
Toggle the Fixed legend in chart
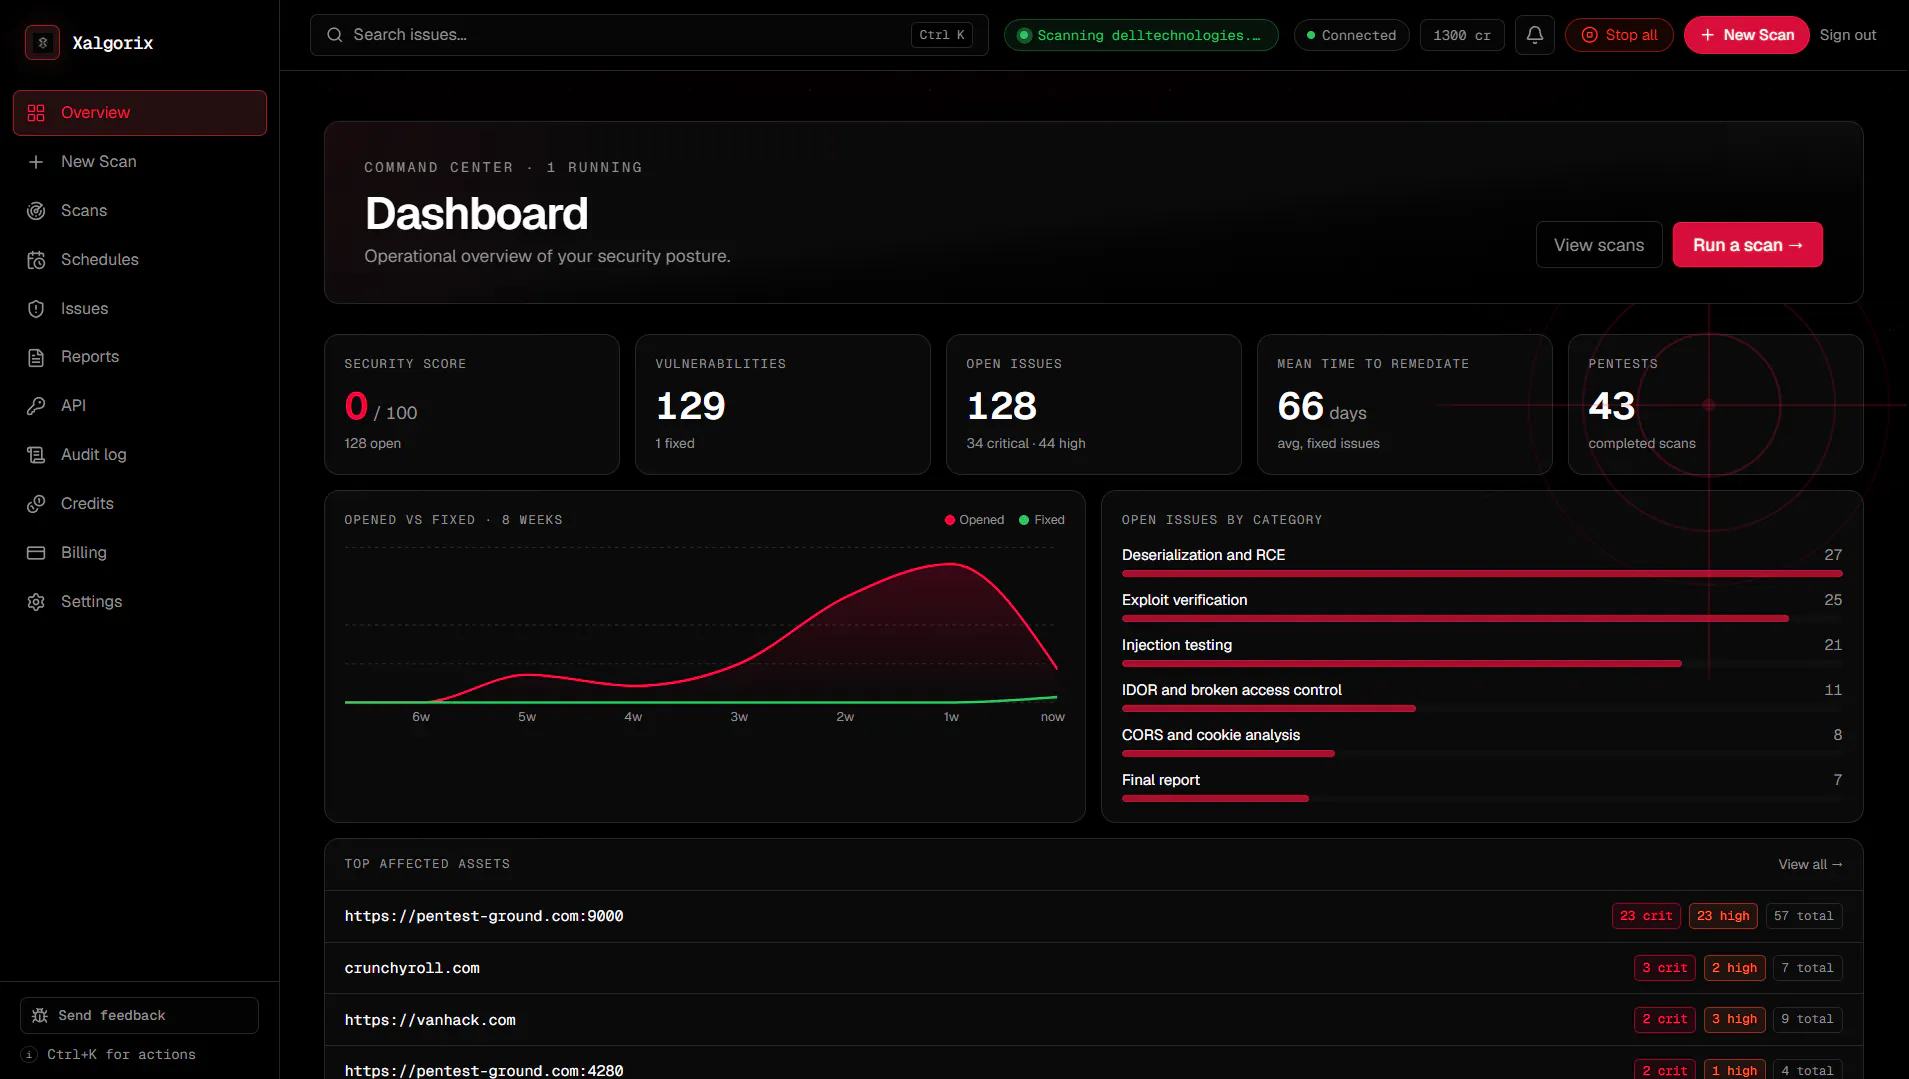(1041, 520)
